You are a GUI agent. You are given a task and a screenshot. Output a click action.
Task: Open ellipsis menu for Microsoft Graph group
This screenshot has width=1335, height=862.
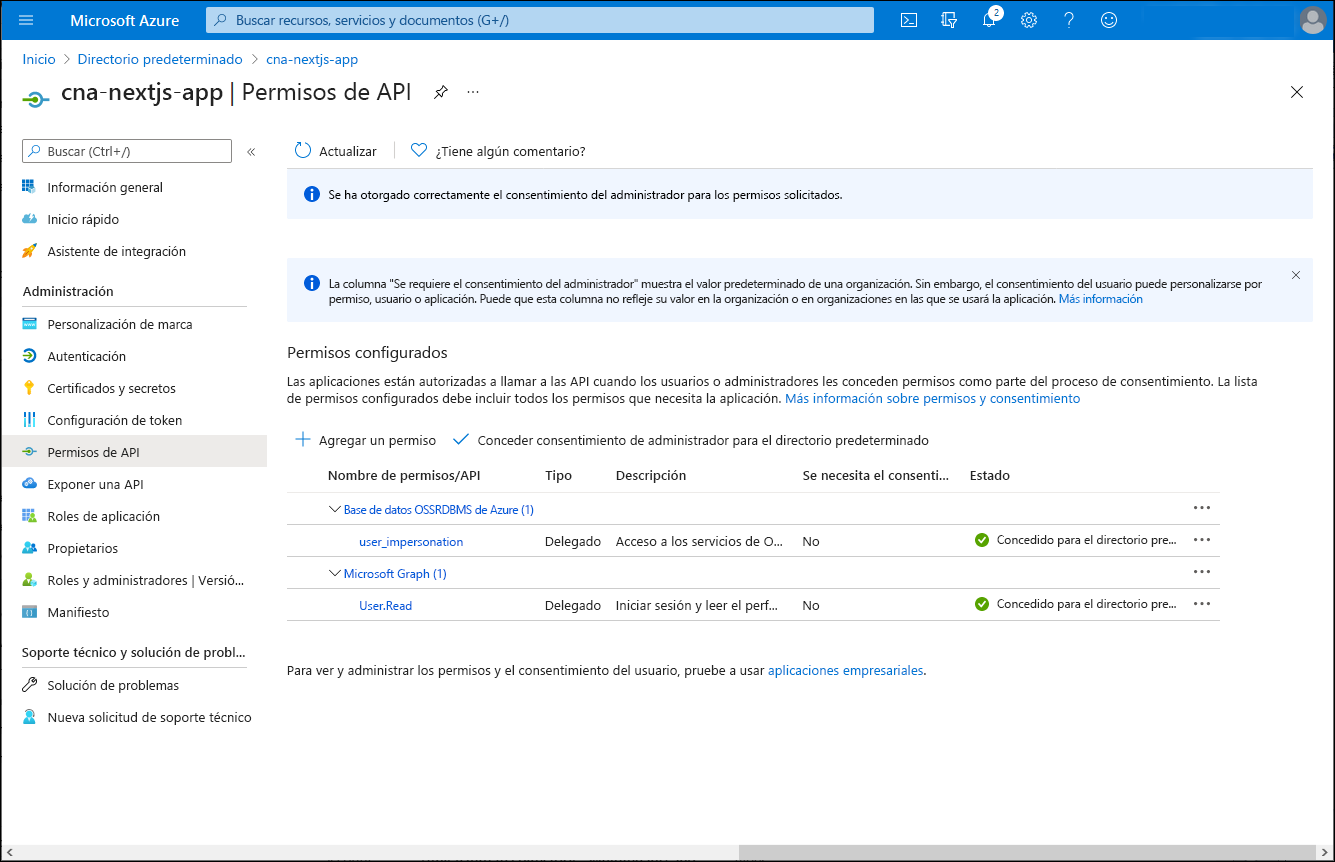[x=1202, y=573]
